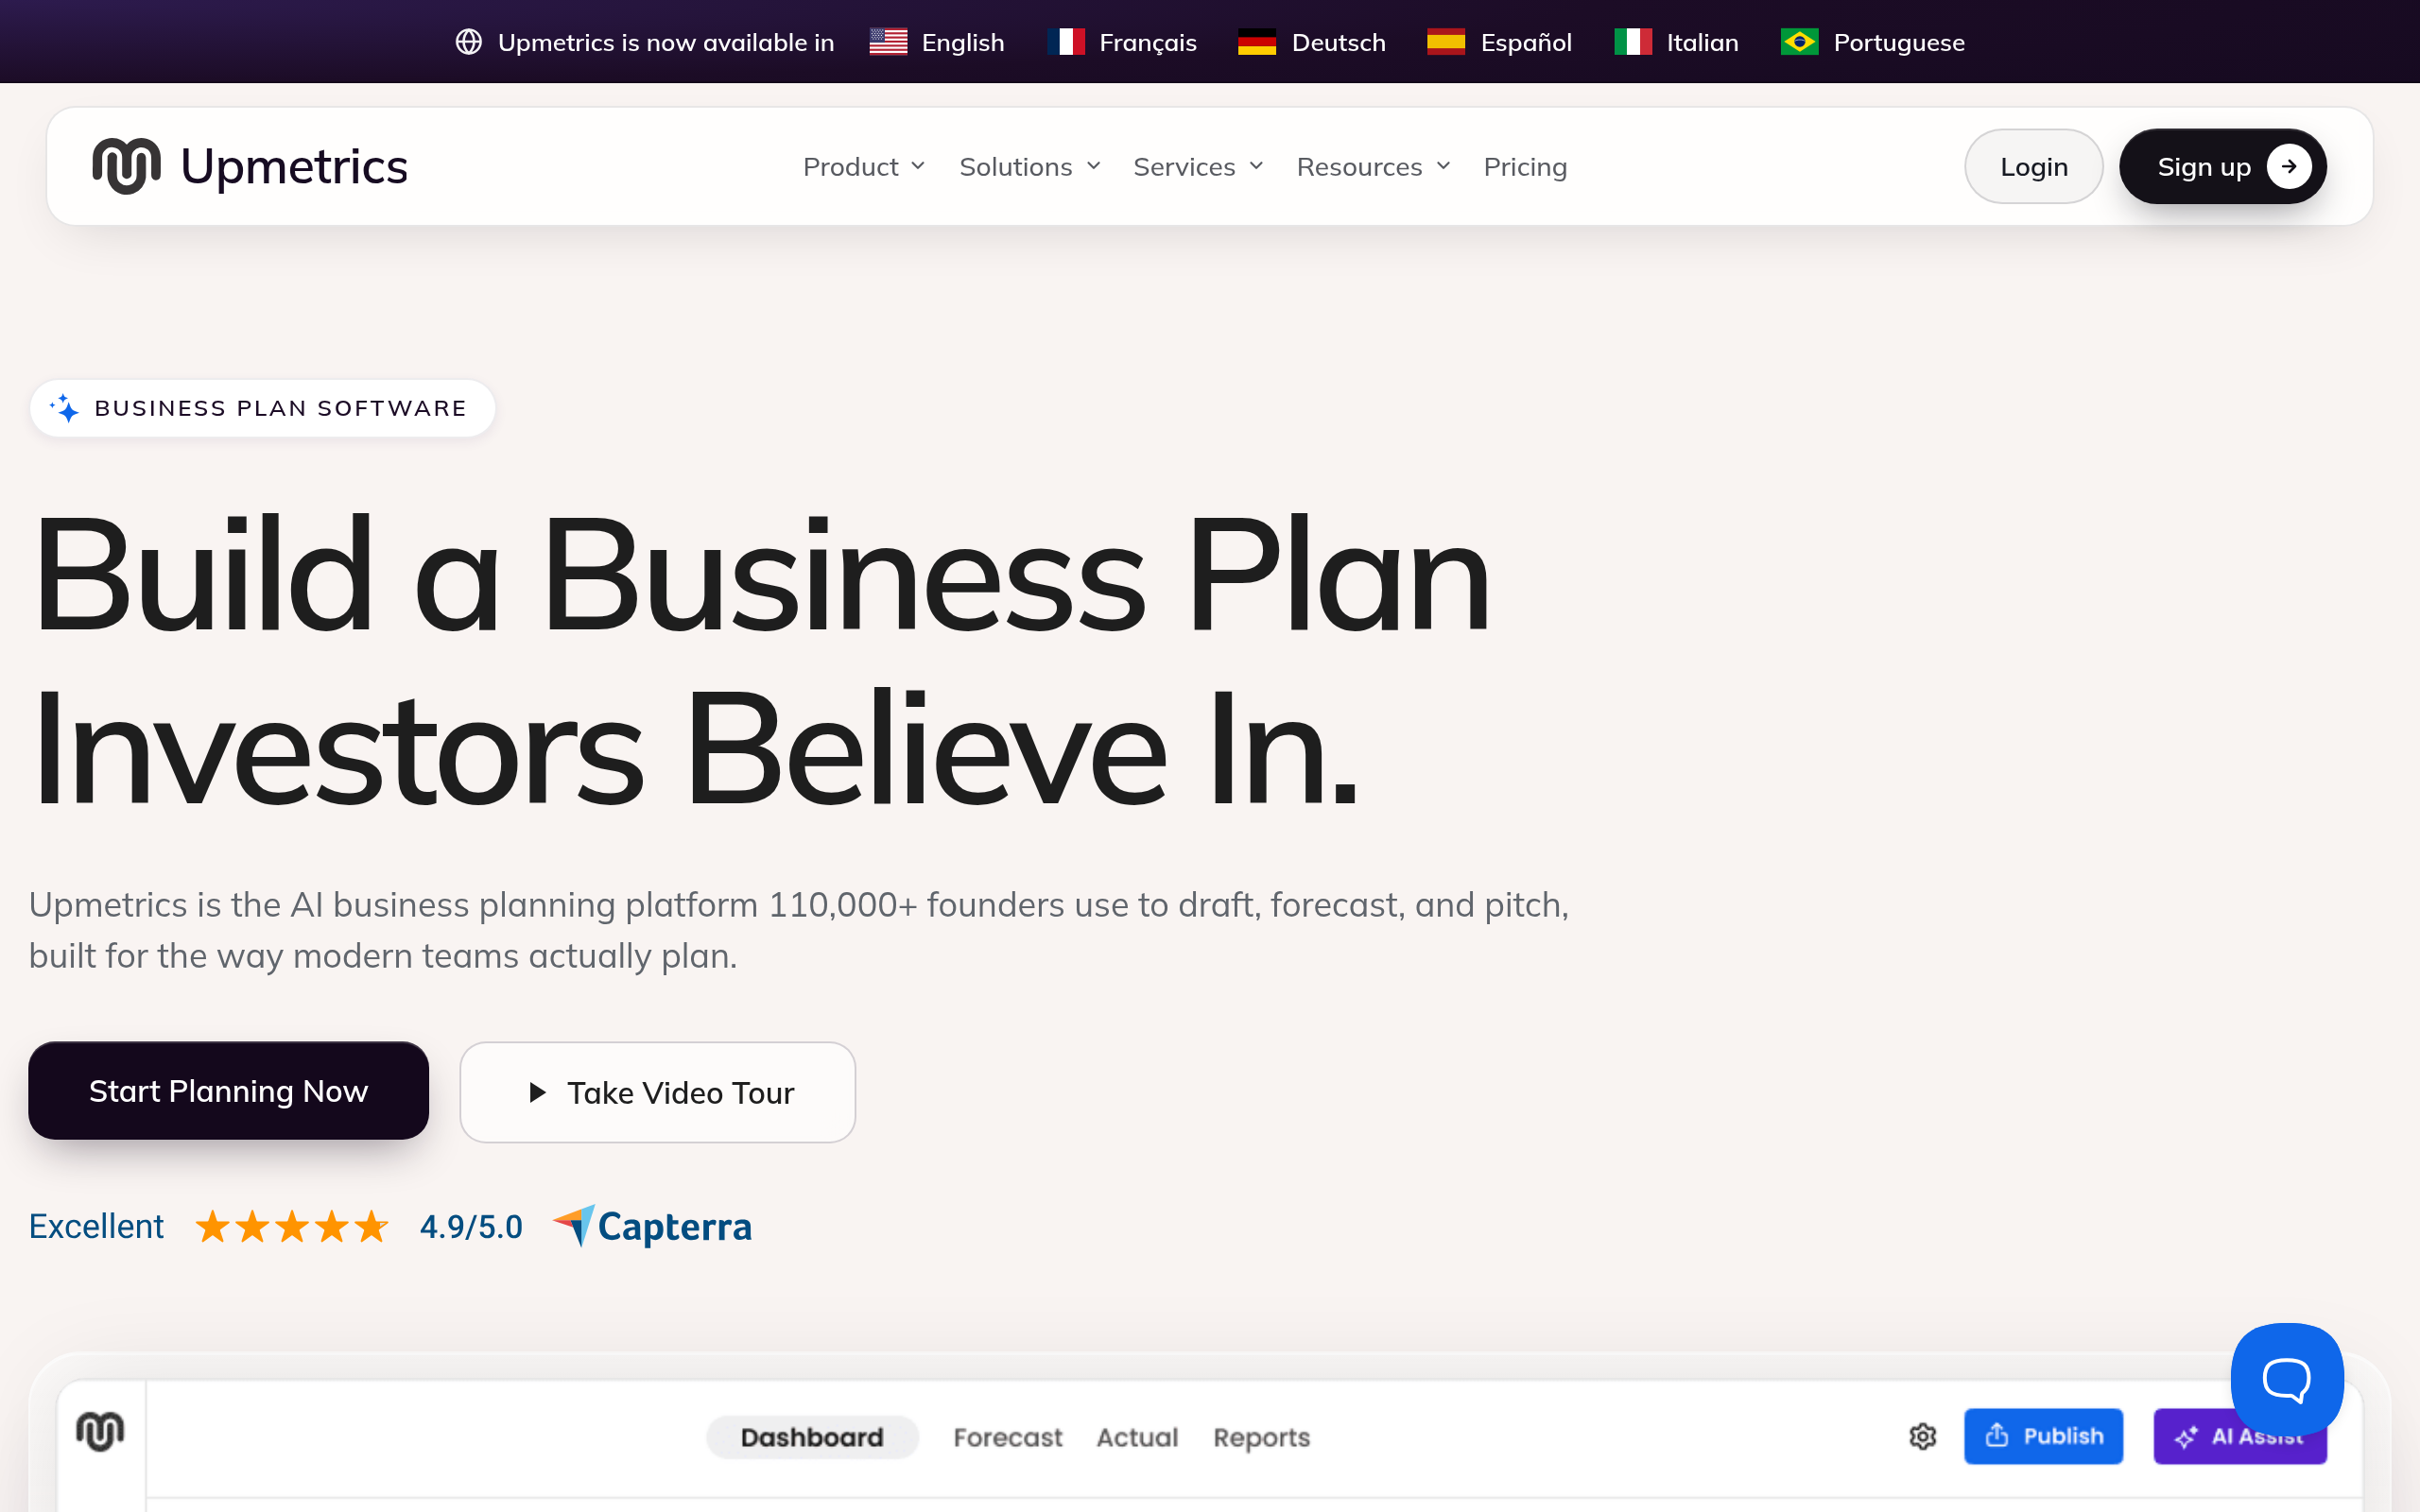Click the BUSINESS PLAN SOFTWARE badge text
The image size is (2420, 1512).
(280, 408)
